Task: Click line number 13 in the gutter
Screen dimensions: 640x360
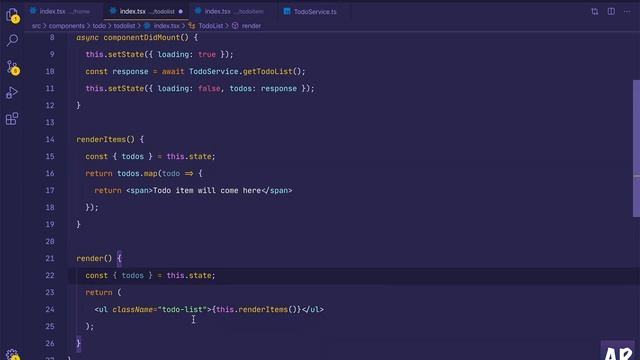Action: (x=50, y=122)
